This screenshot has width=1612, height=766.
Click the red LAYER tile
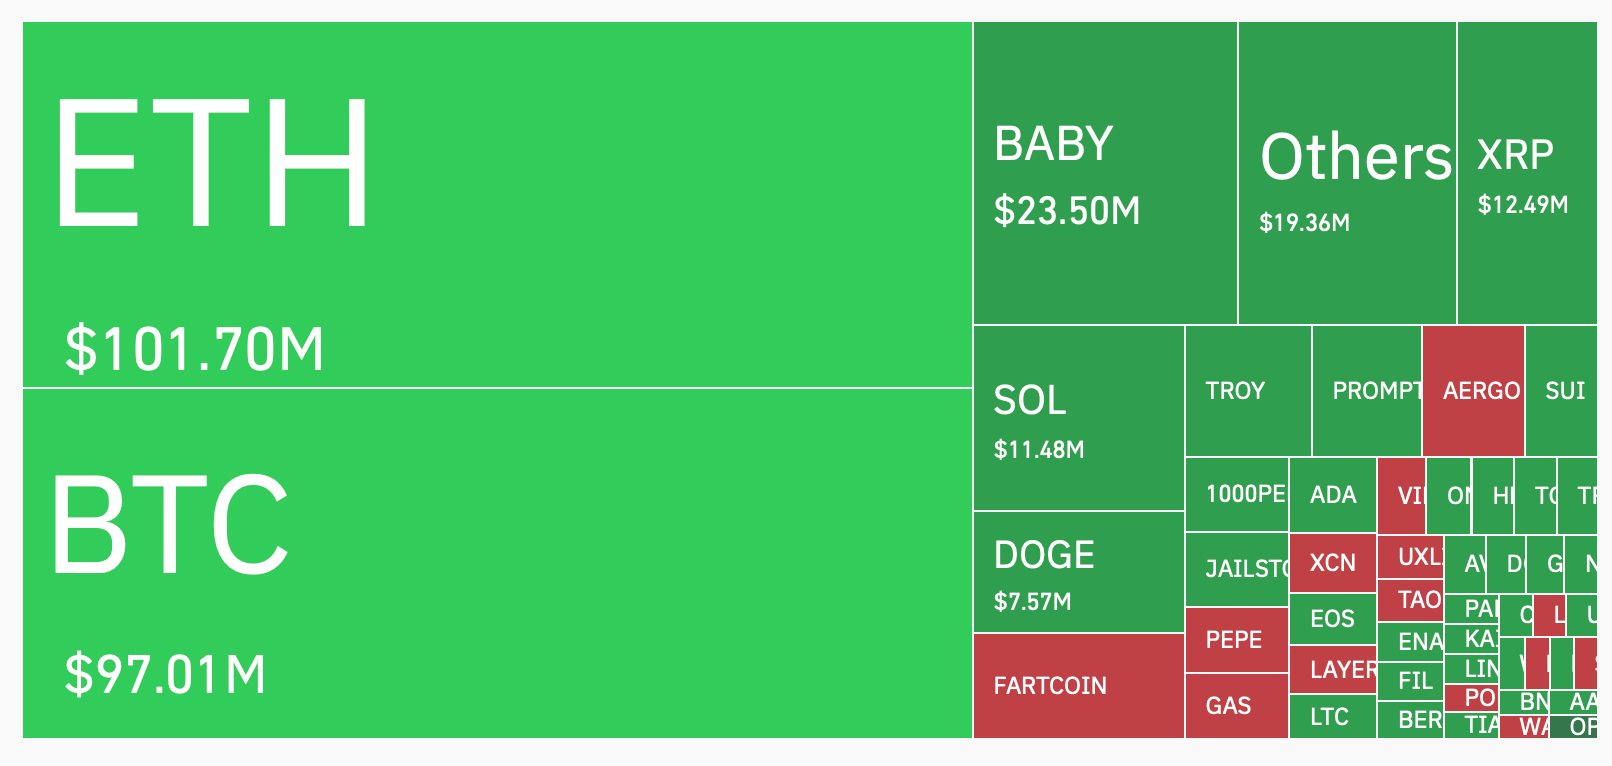click(1332, 670)
